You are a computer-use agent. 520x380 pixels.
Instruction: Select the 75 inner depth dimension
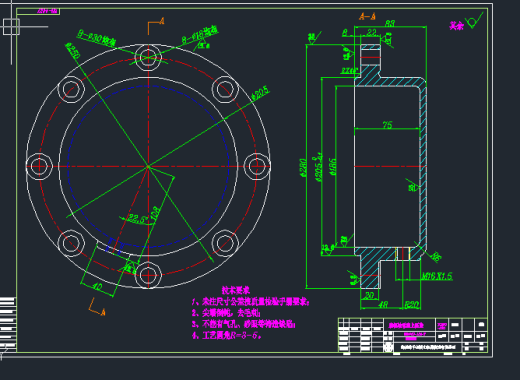pos(387,125)
